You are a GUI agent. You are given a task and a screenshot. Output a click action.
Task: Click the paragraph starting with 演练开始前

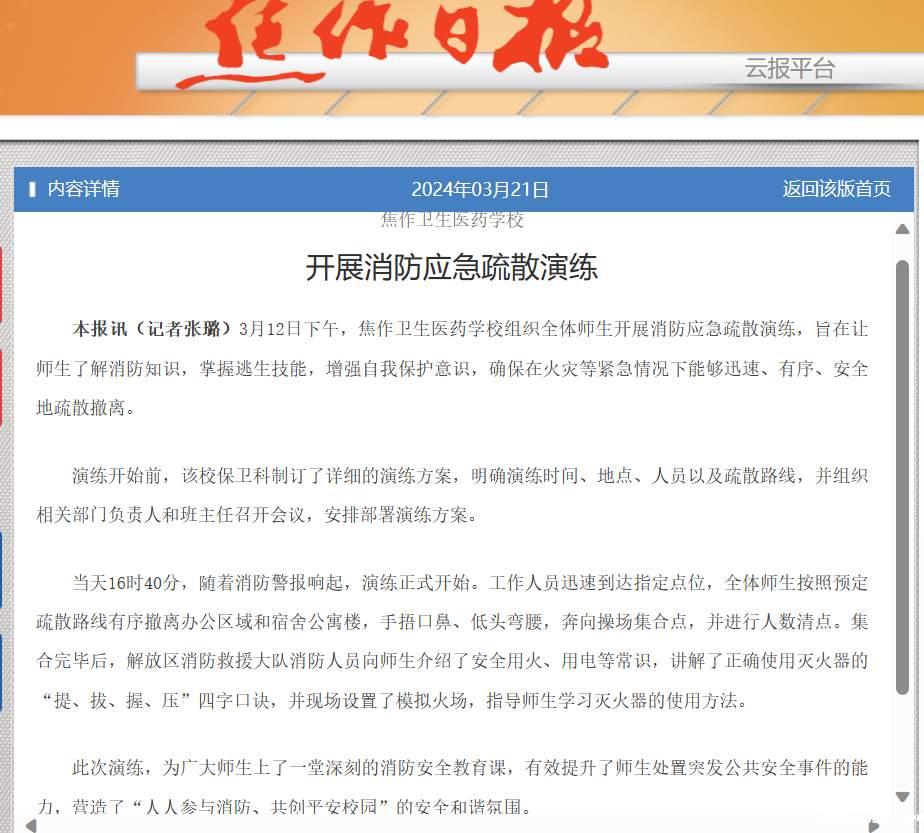click(452, 495)
